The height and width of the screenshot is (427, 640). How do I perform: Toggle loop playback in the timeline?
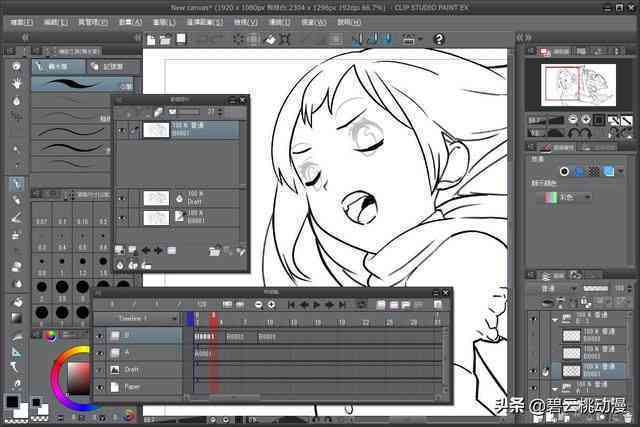coord(361,305)
